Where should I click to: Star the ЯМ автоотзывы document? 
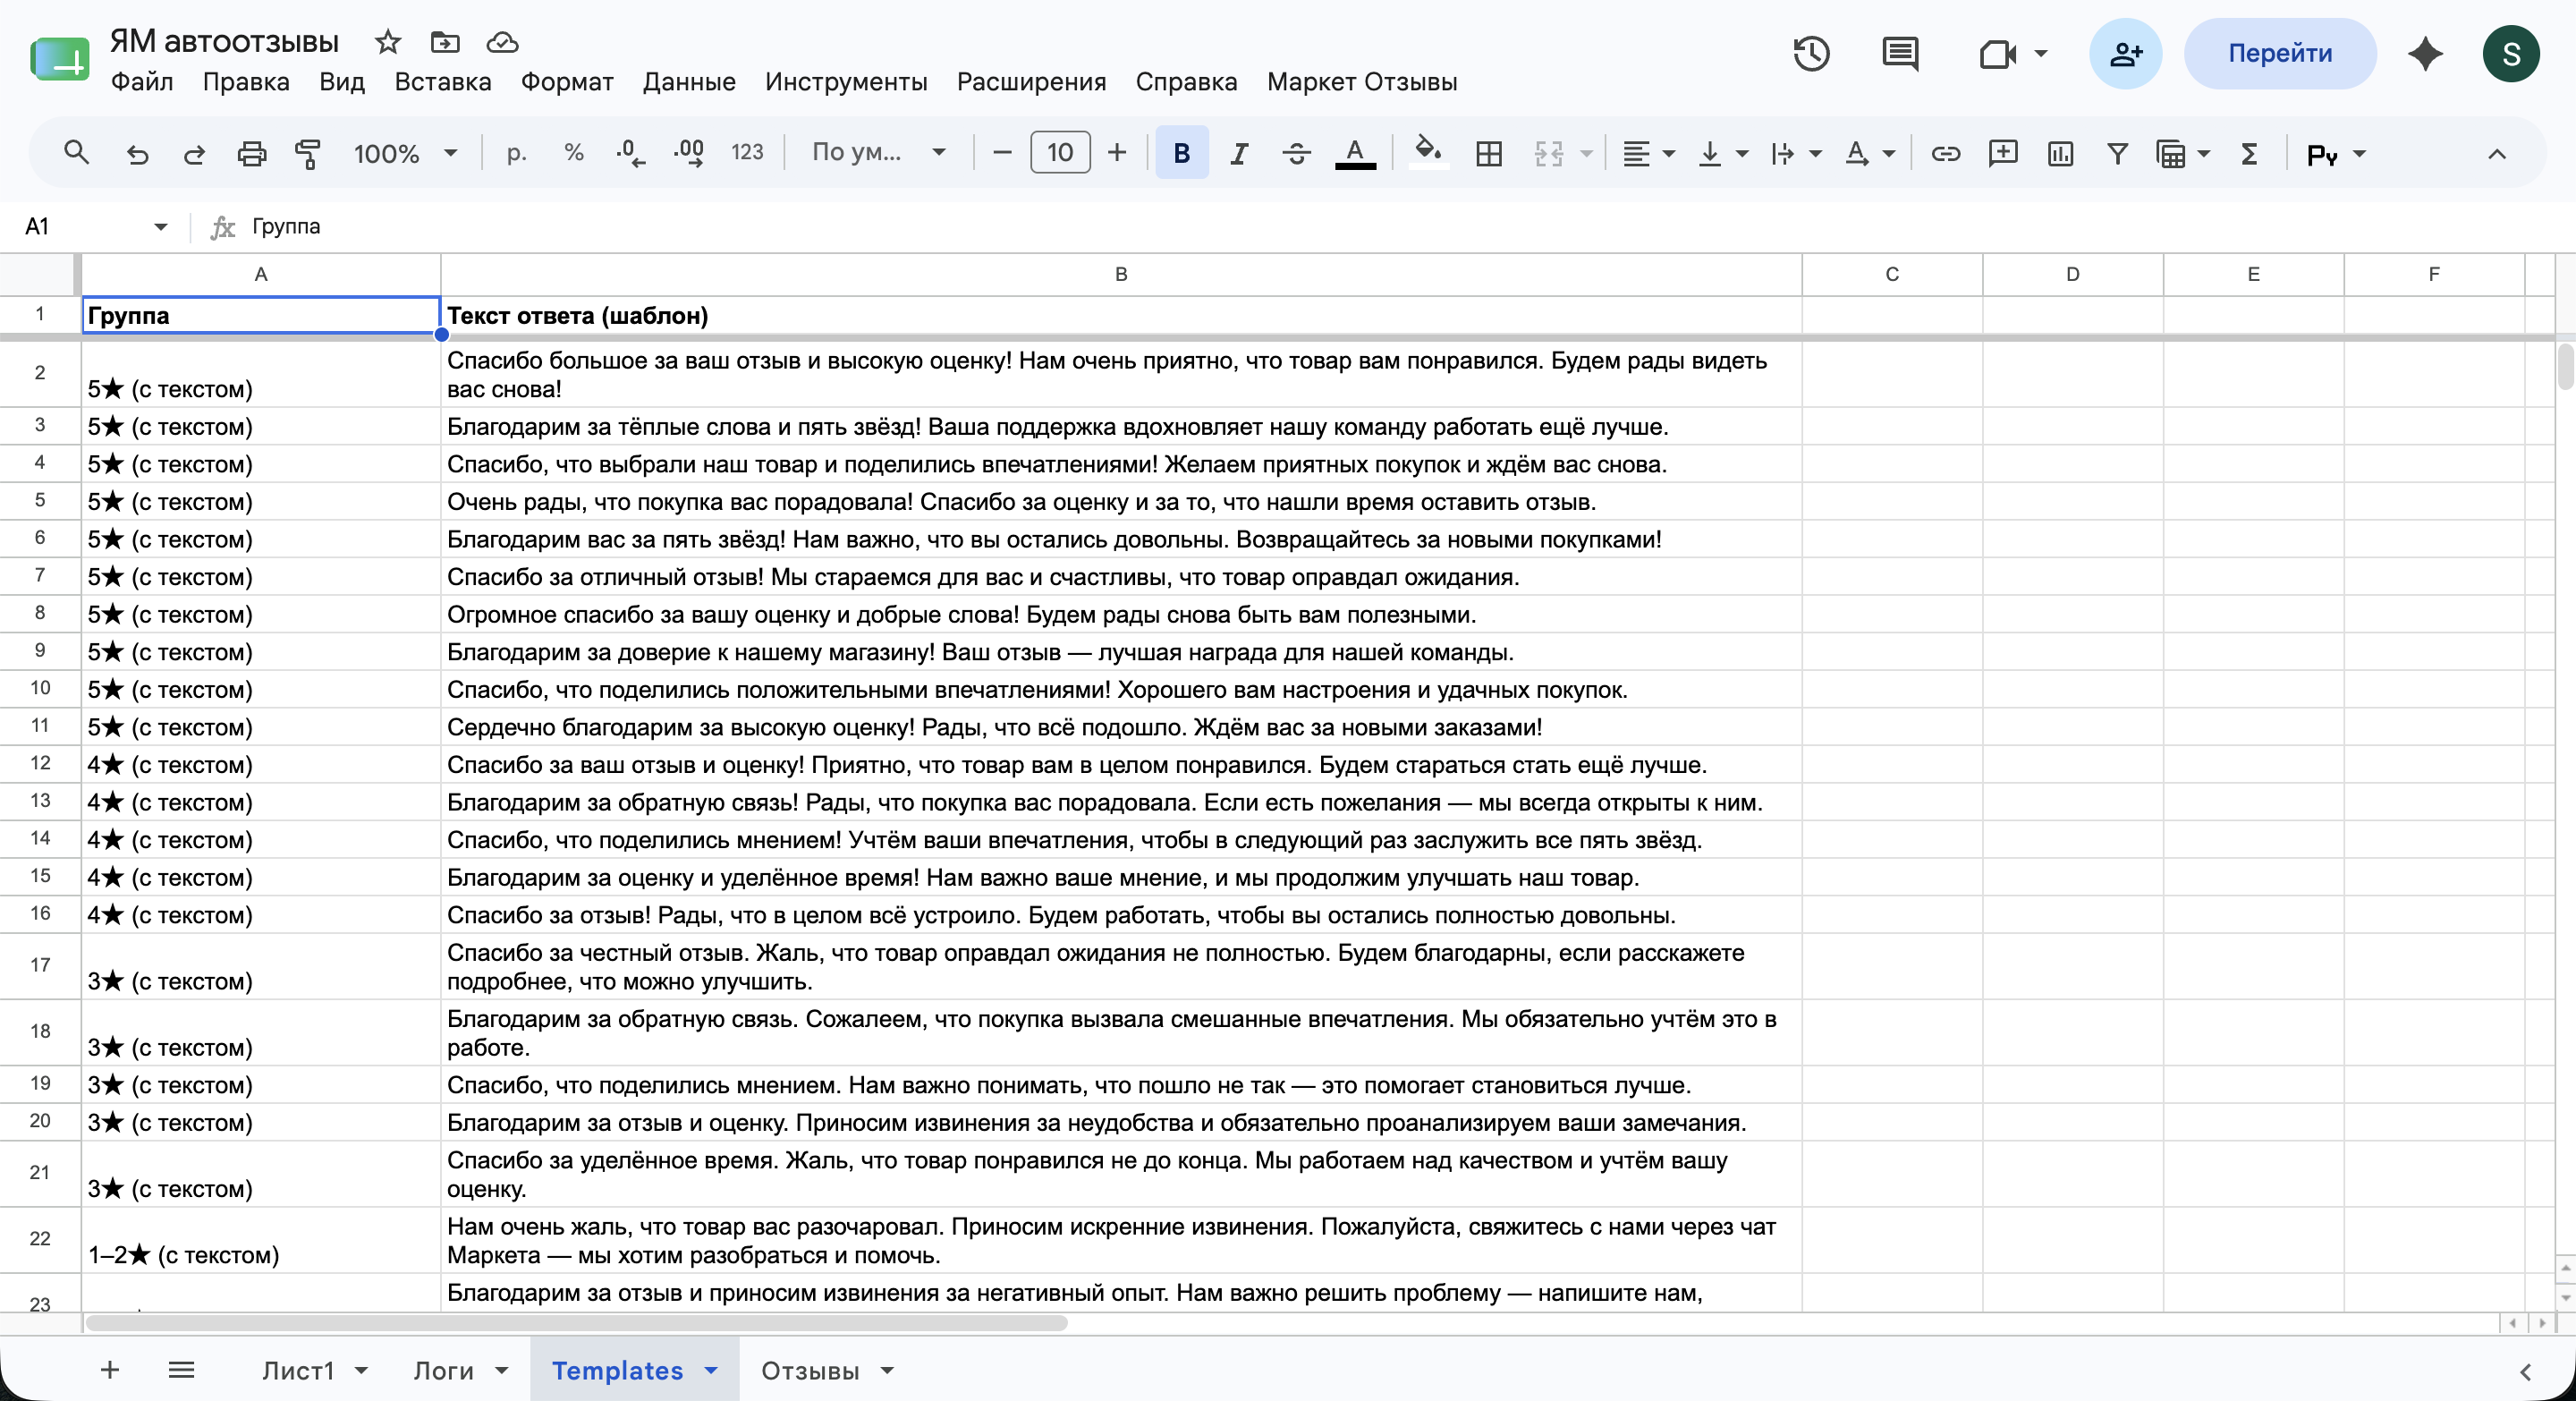point(388,42)
